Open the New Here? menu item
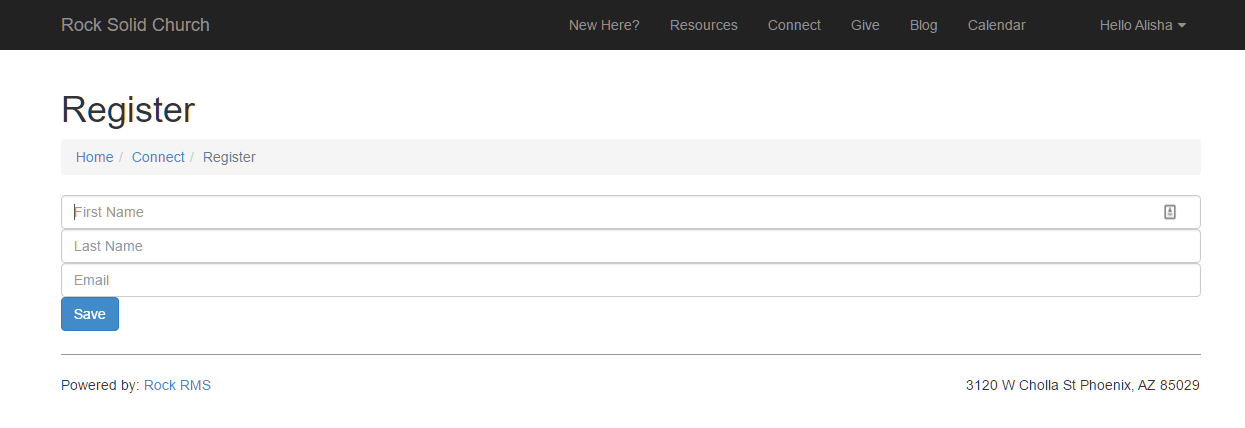Screen dimensions: 1245x428 tap(604, 25)
